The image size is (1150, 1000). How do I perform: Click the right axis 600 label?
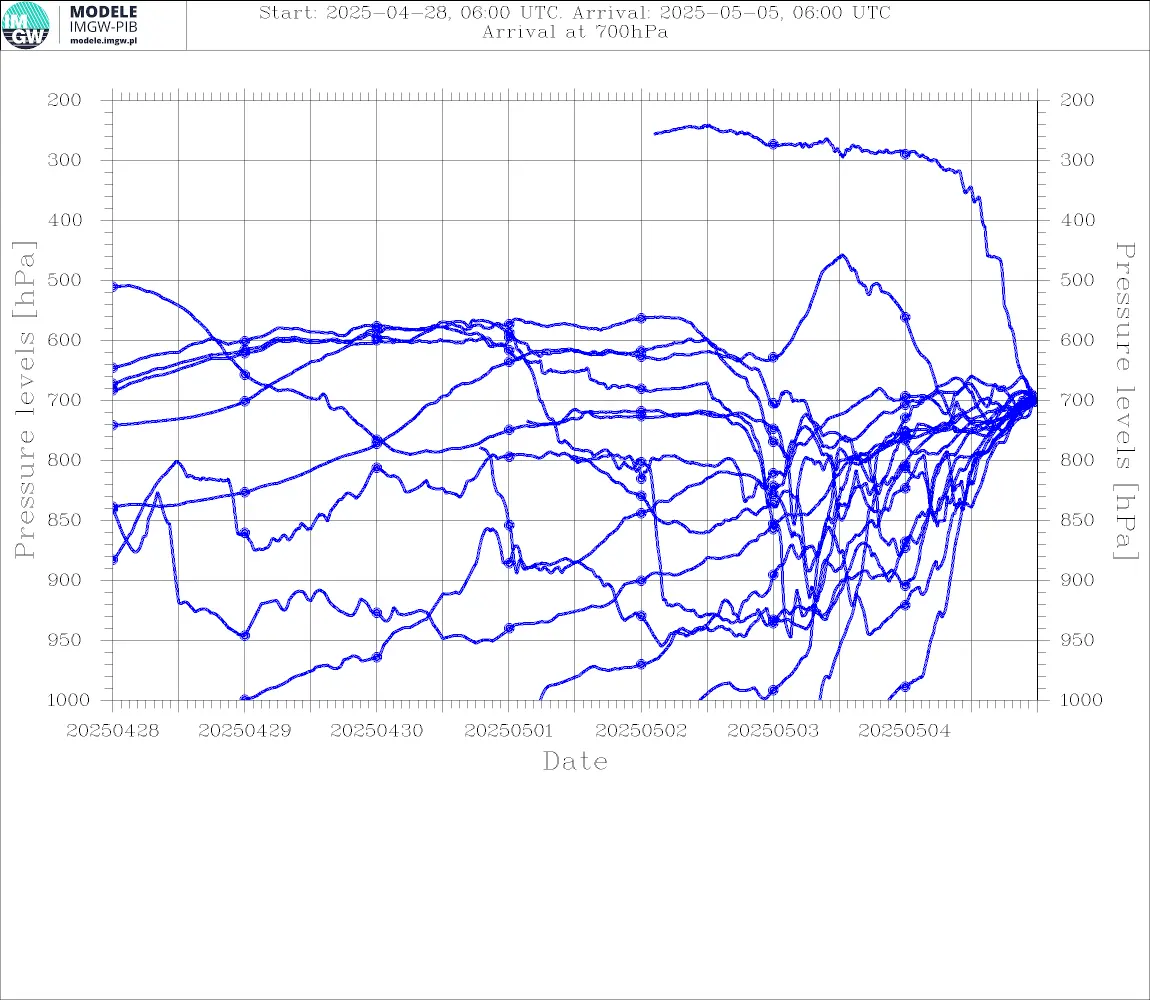pos(1077,340)
